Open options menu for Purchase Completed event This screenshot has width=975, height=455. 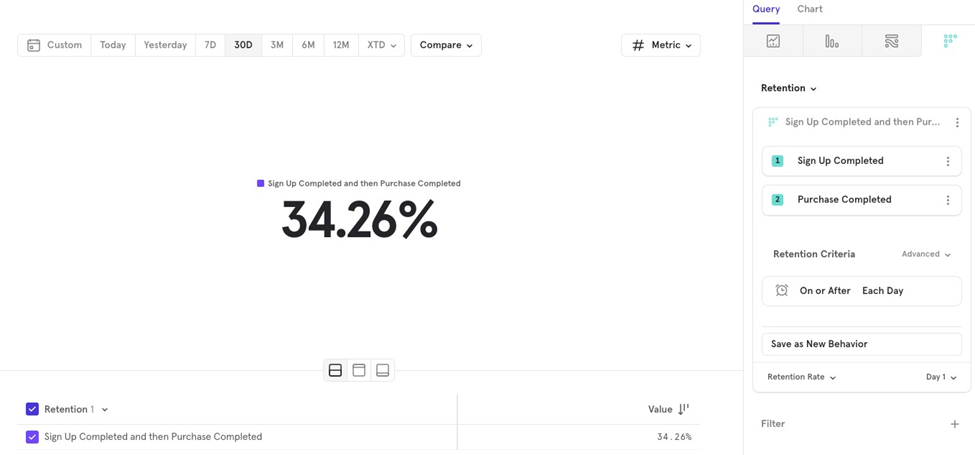(x=948, y=200)
